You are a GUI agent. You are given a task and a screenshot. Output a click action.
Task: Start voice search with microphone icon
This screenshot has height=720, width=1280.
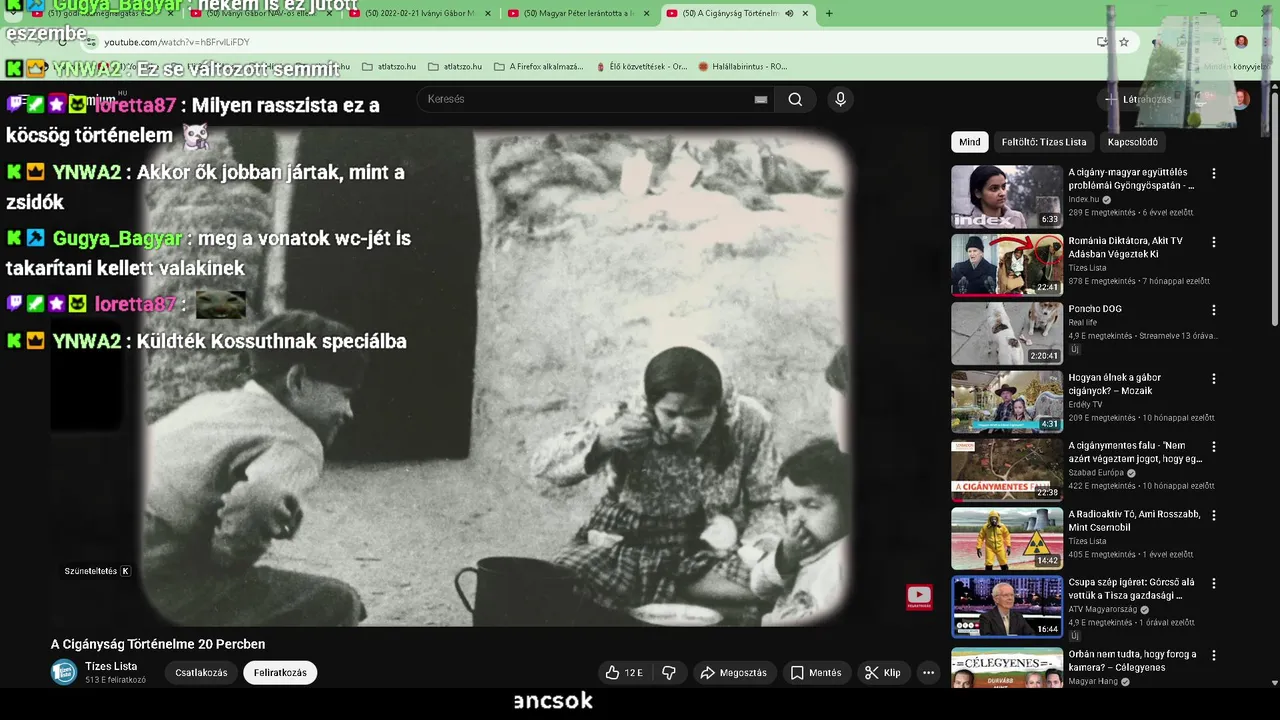(840, 99)
